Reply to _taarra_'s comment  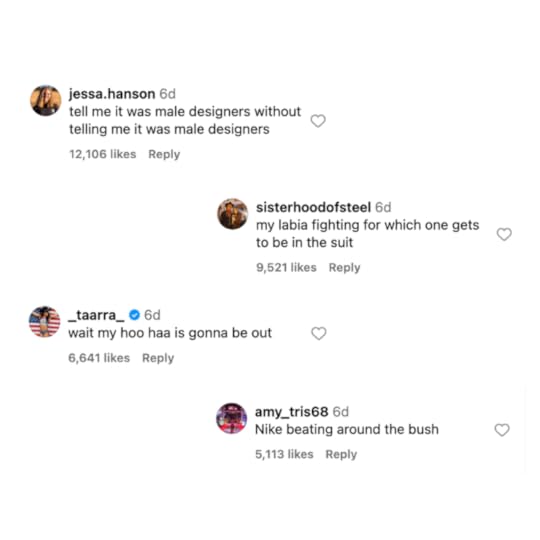(x=158, y=358)
